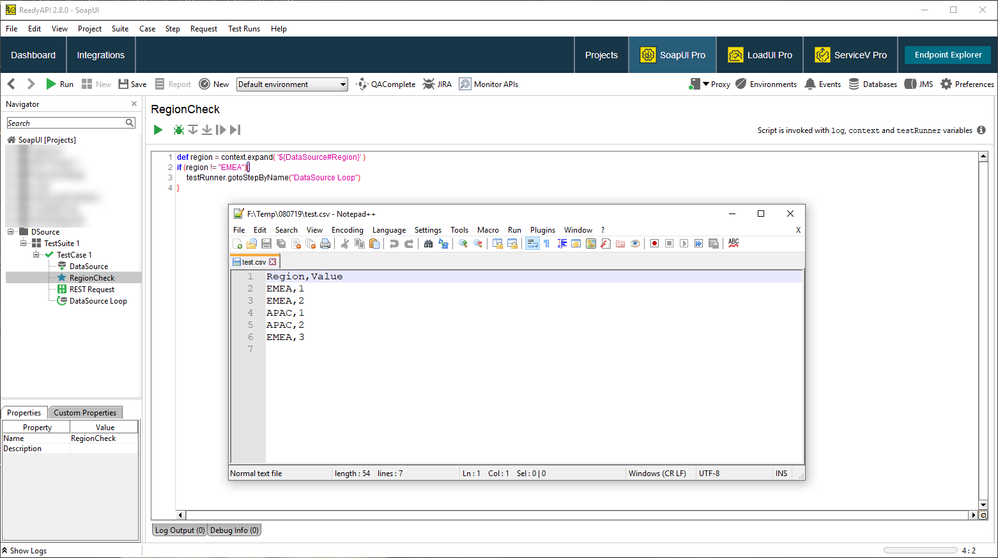The height and width of the screenshot is (558, 998).
Task: Toggle Notepad++ word wrap button
Action: point(532,244)
